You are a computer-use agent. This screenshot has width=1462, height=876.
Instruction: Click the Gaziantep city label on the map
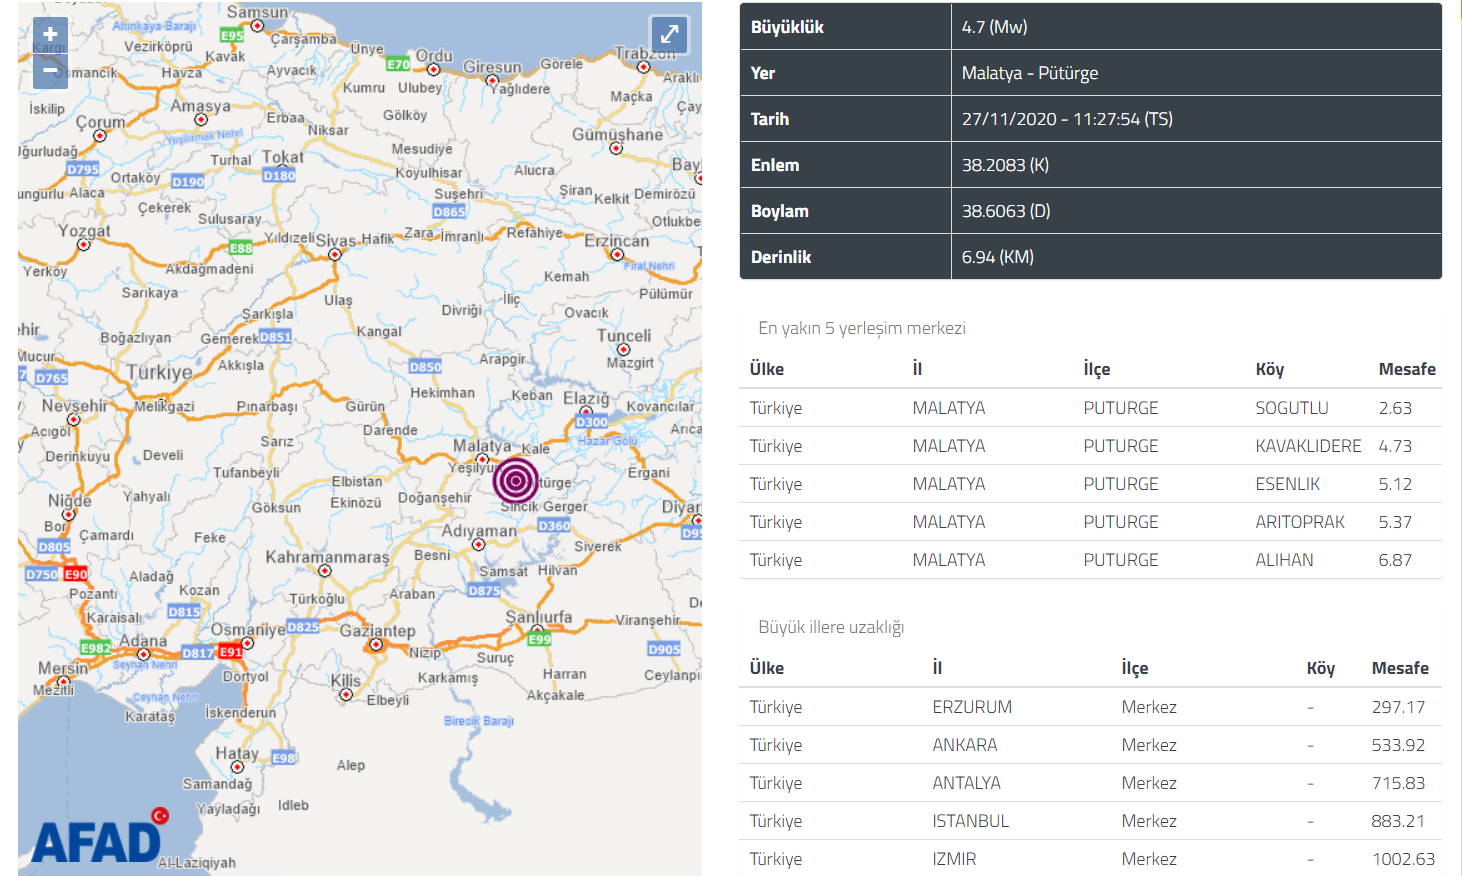coord(377,631)
